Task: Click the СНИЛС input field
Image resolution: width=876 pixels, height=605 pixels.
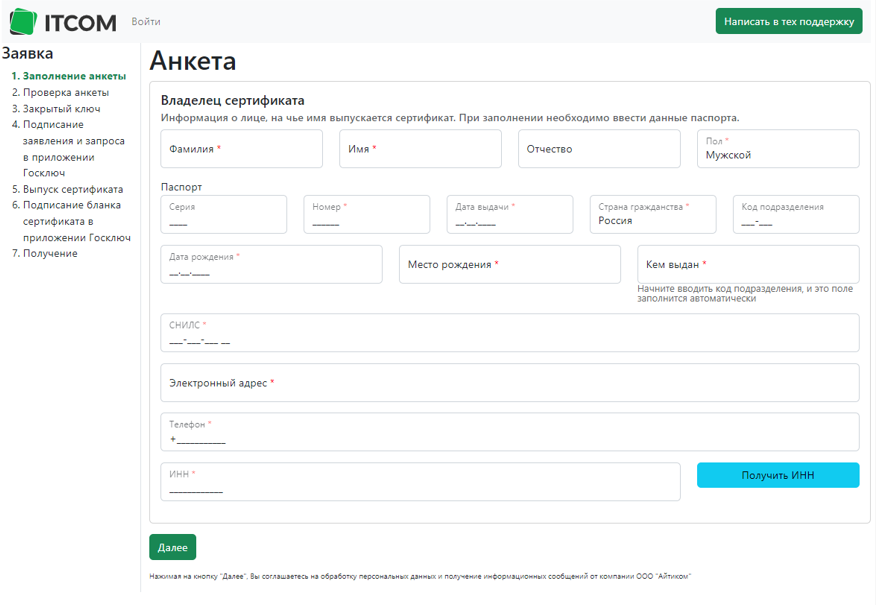Action: (x=509, y=333)
